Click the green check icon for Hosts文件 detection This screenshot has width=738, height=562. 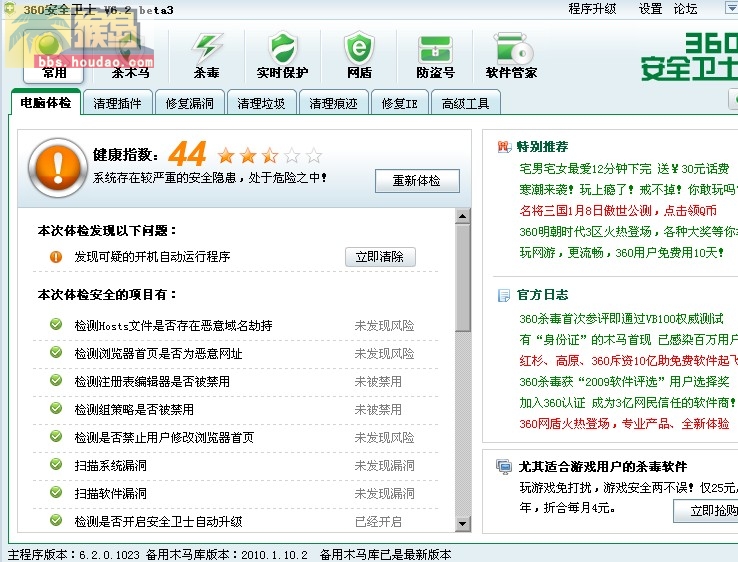click(56, 324)
